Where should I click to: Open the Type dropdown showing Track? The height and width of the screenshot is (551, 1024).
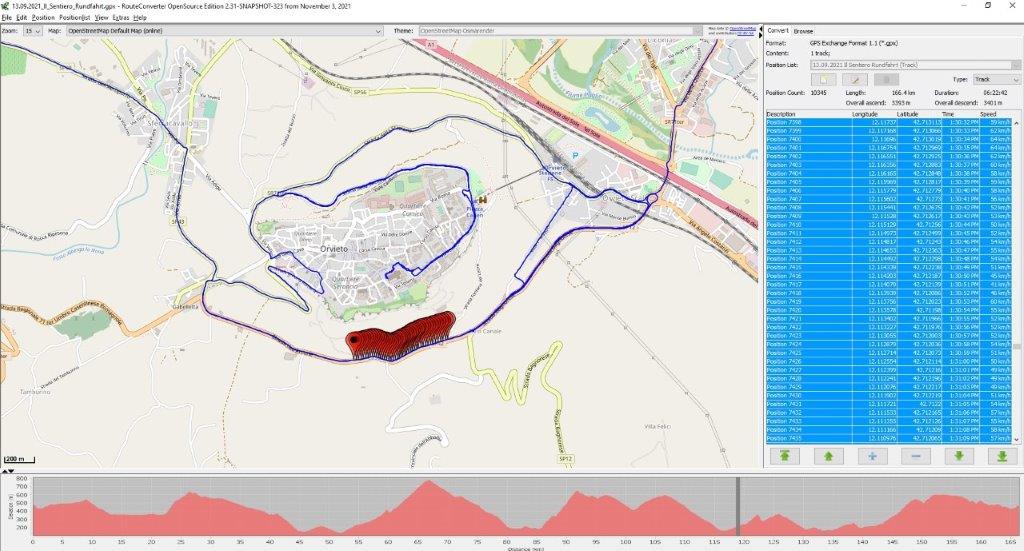[996, 79]
